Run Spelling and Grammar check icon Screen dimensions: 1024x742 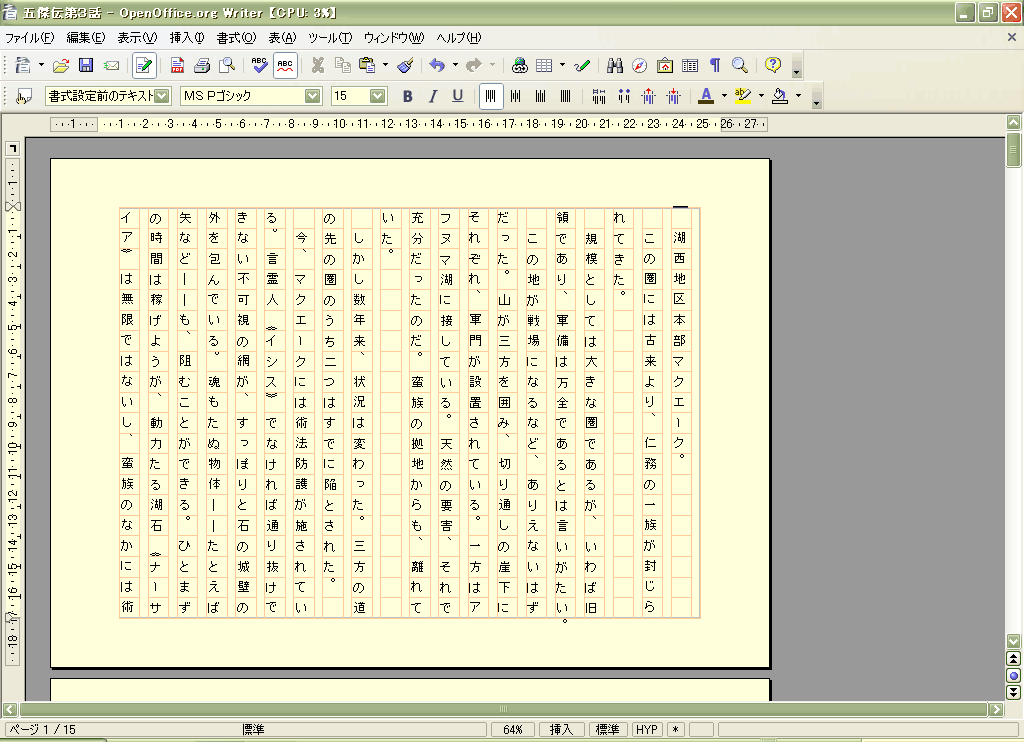(259, 65)
